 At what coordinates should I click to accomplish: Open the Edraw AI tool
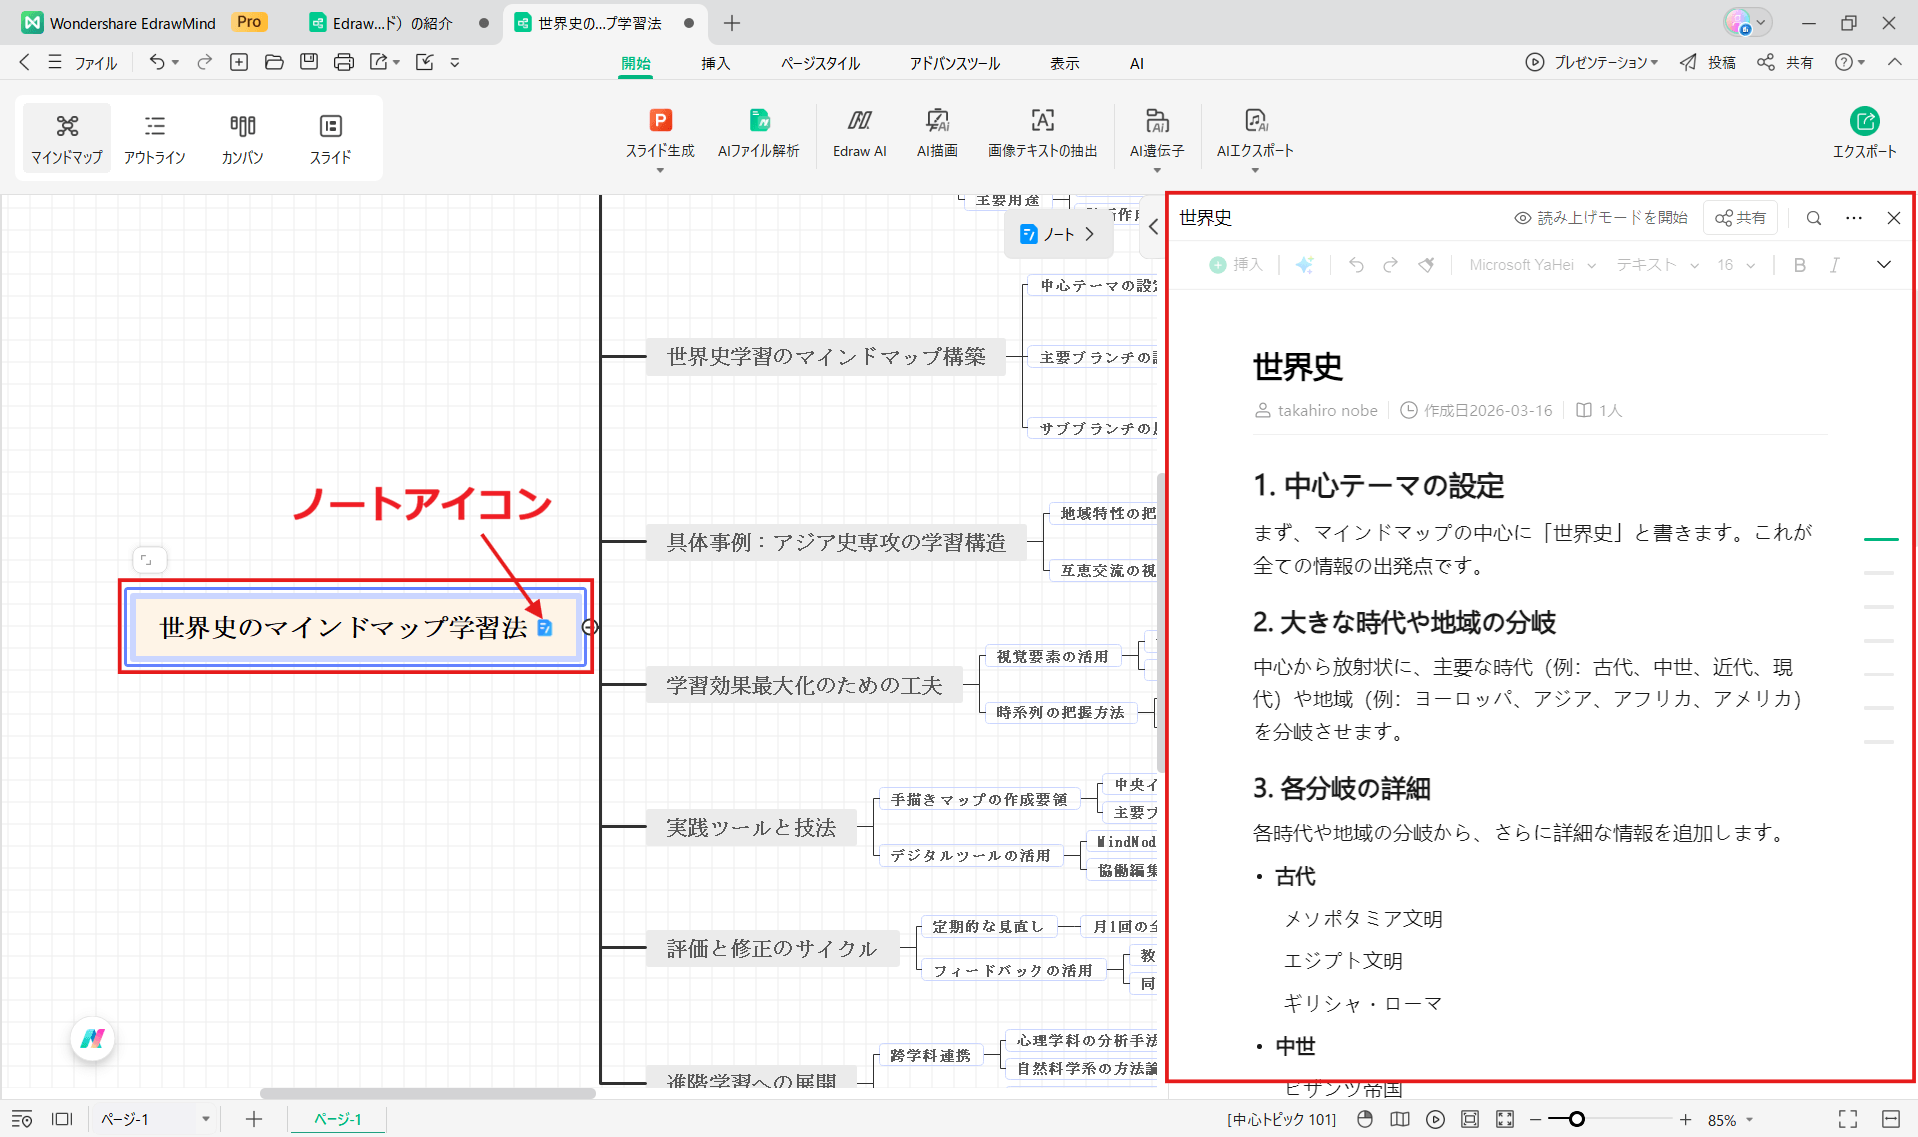pyautogui.click(x=859, y=135)
